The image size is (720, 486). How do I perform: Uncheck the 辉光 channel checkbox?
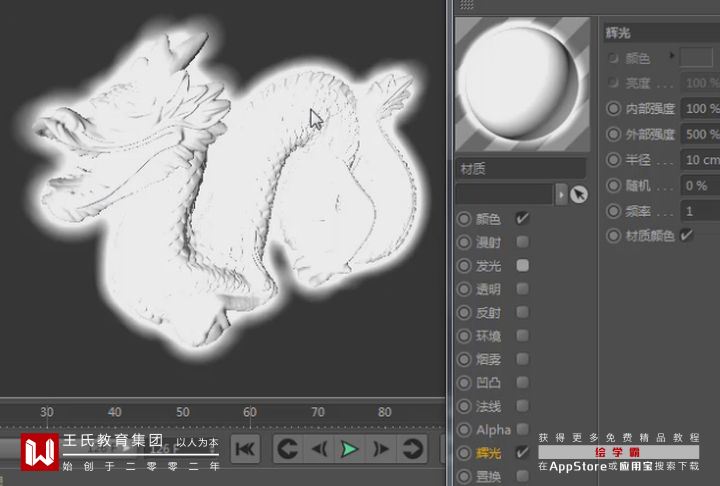click(x=522, y=452)
